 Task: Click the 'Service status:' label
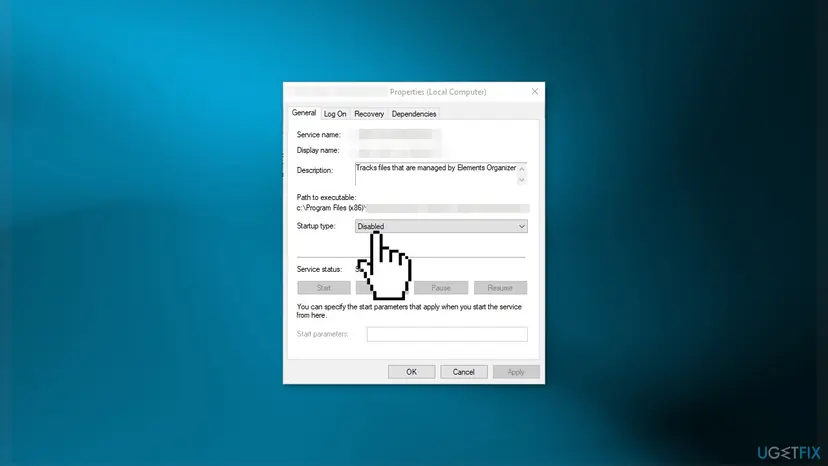(x=319, y=269)
